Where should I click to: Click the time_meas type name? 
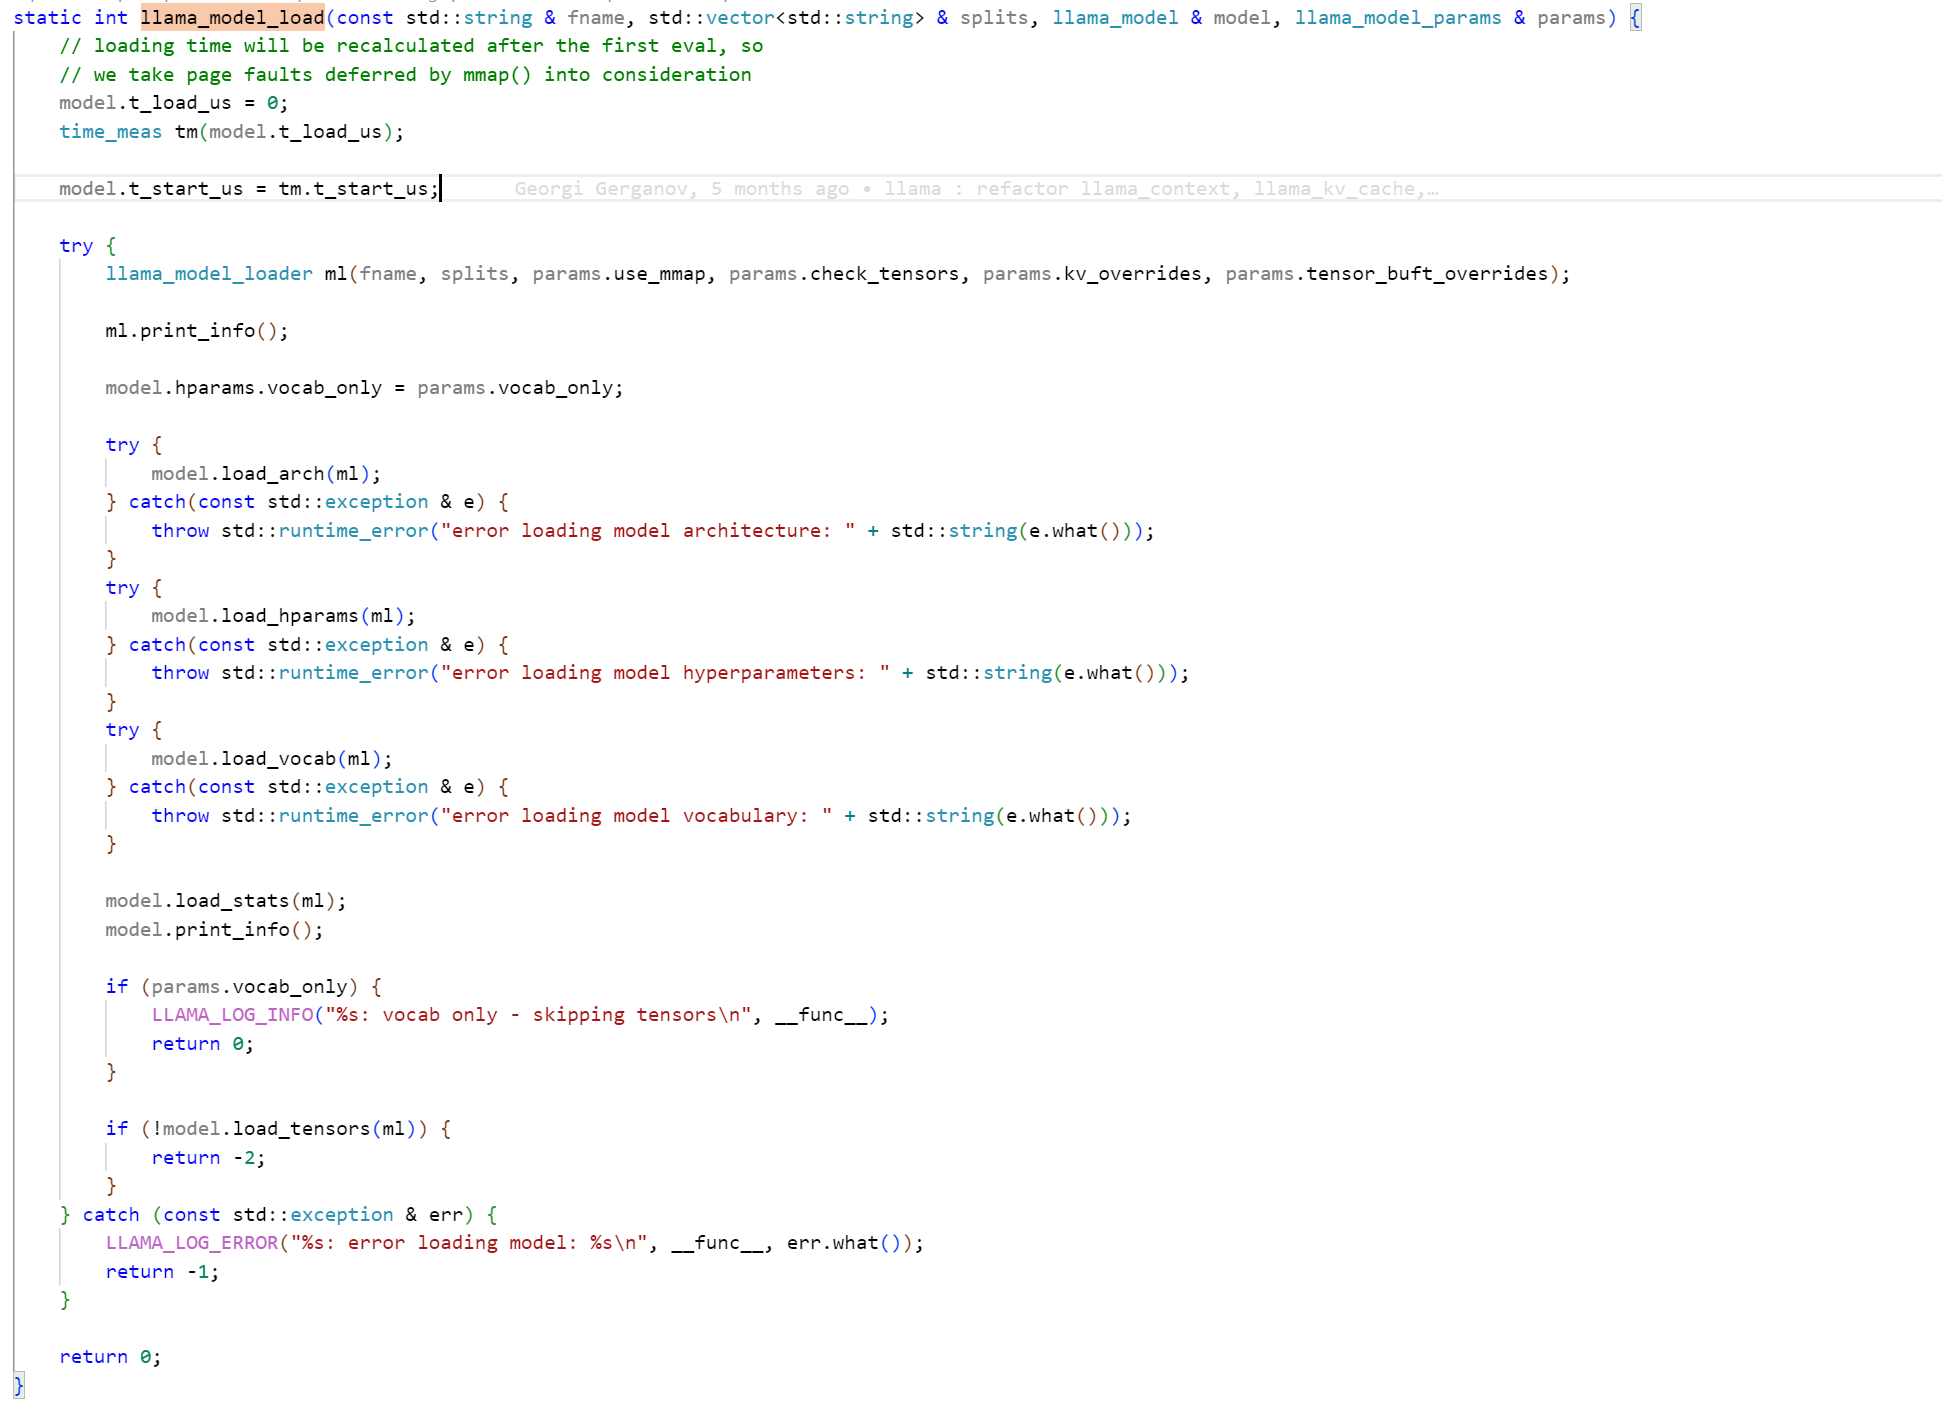110,132
